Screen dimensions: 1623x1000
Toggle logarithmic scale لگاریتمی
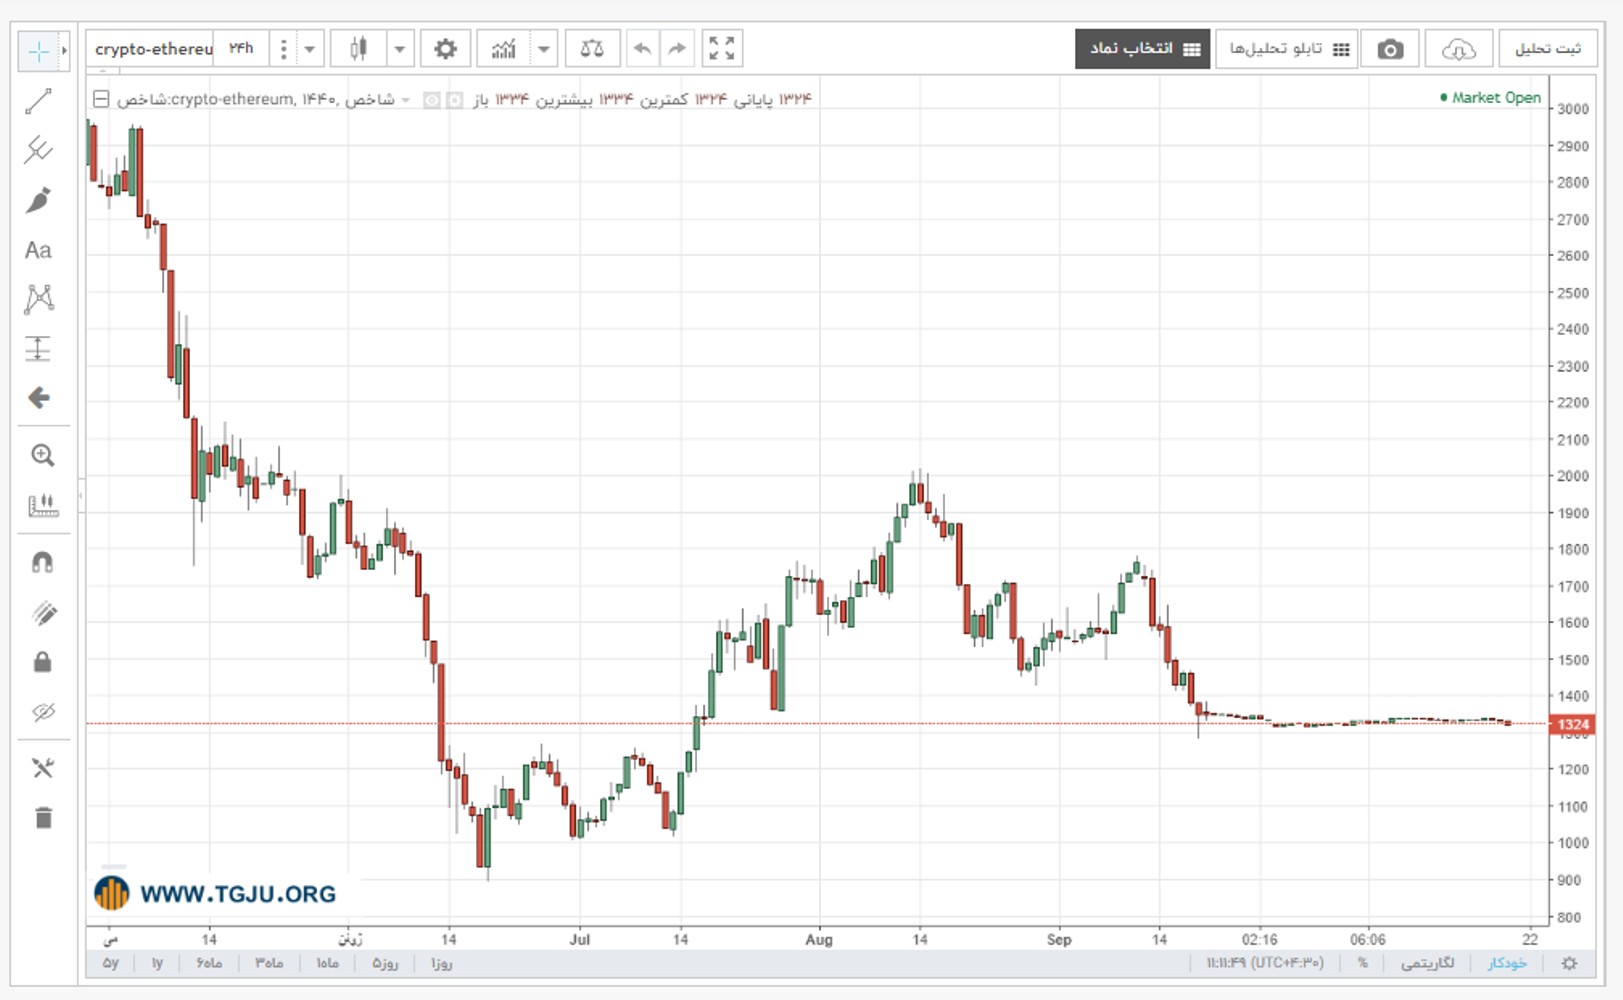(x=1427, y=963)
